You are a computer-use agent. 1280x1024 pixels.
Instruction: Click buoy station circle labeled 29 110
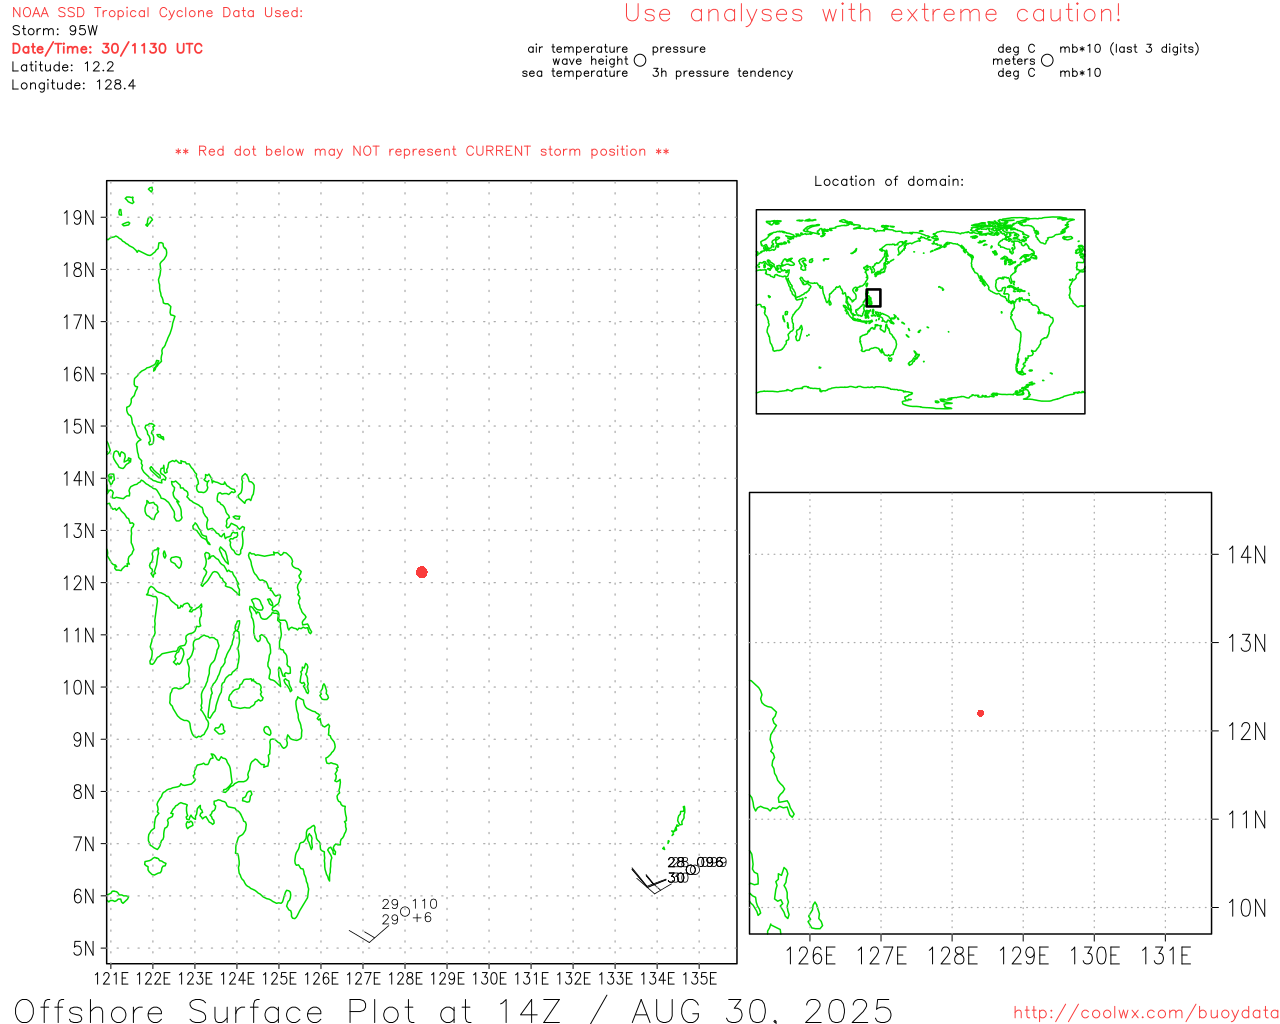405,911
